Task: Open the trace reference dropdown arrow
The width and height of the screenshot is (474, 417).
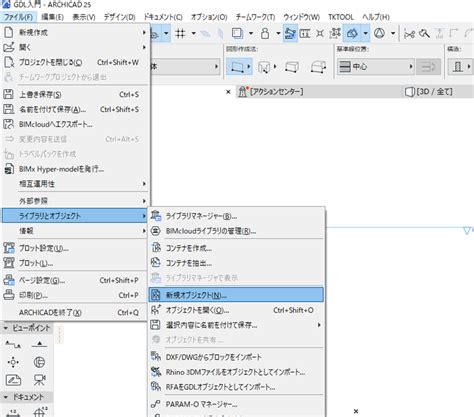Action: (250, 33)
